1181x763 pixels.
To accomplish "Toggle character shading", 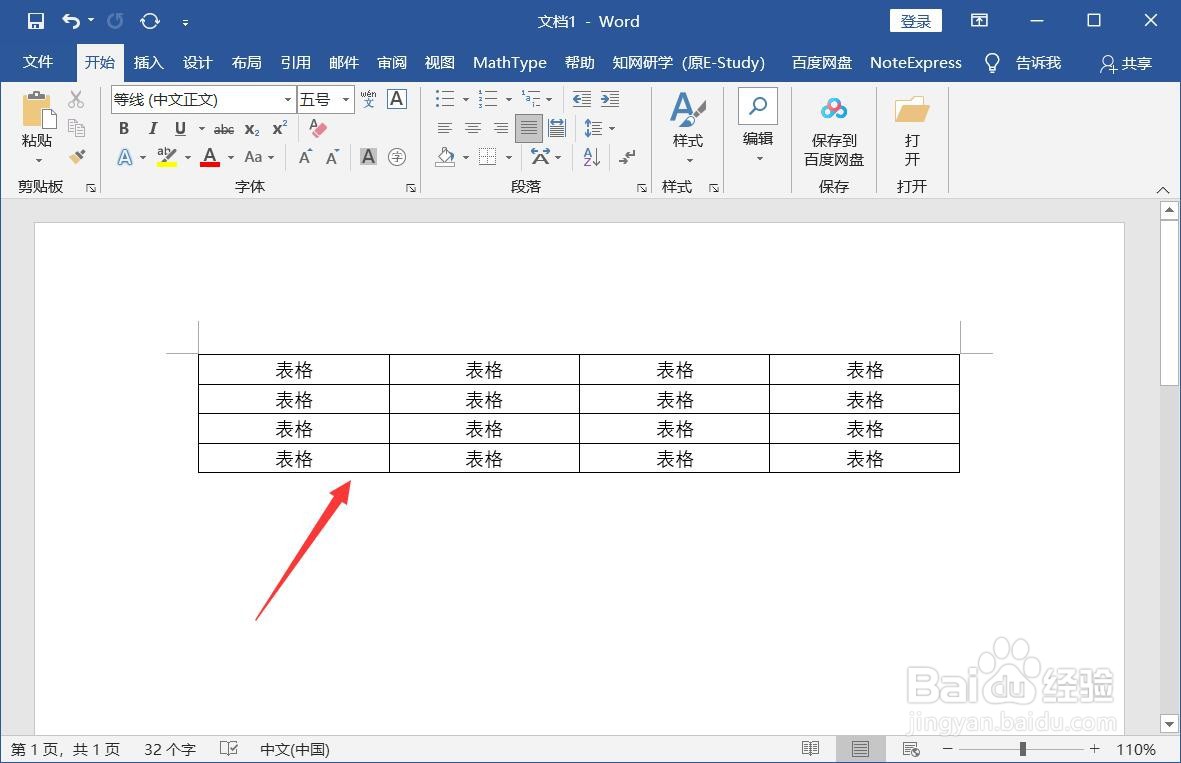I will 368,157.
